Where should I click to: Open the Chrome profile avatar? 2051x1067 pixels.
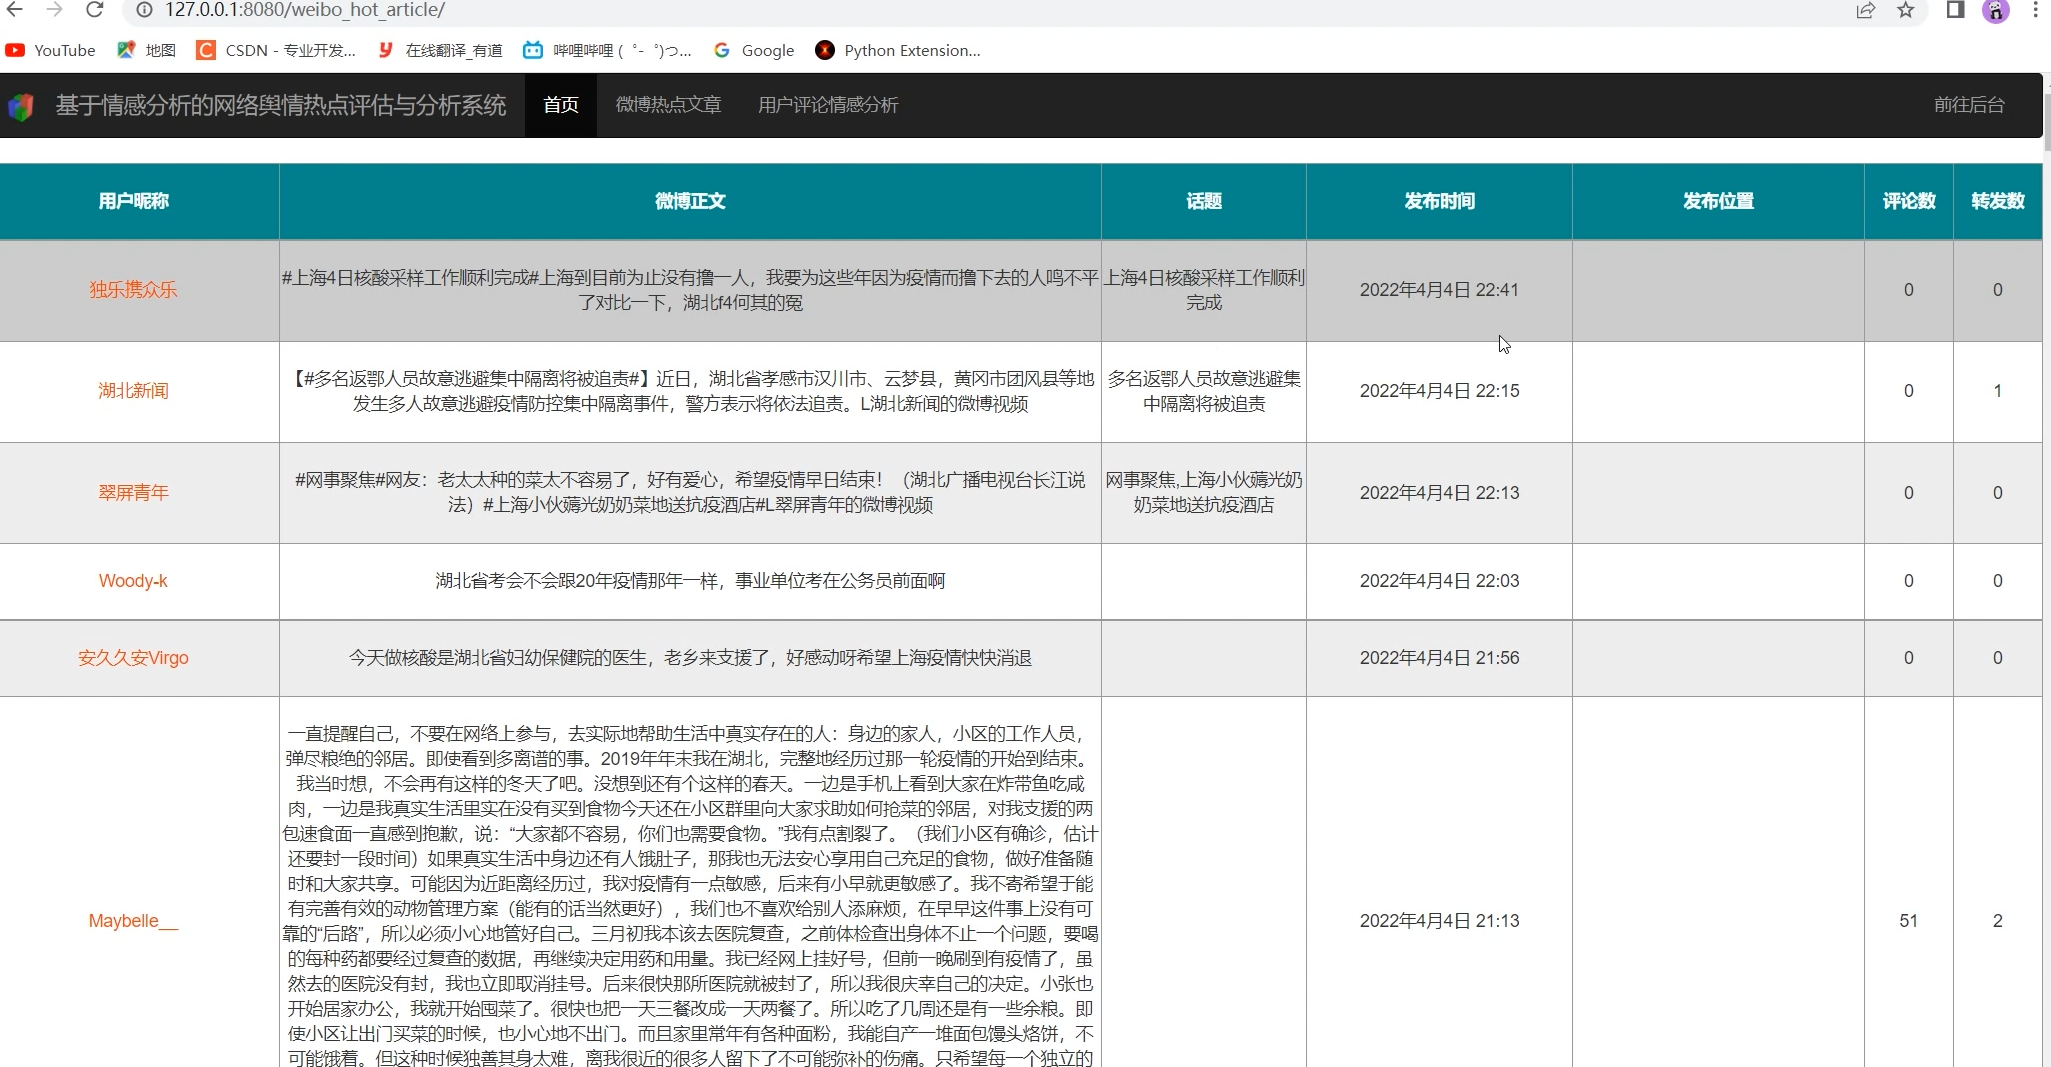point(1995,10)
